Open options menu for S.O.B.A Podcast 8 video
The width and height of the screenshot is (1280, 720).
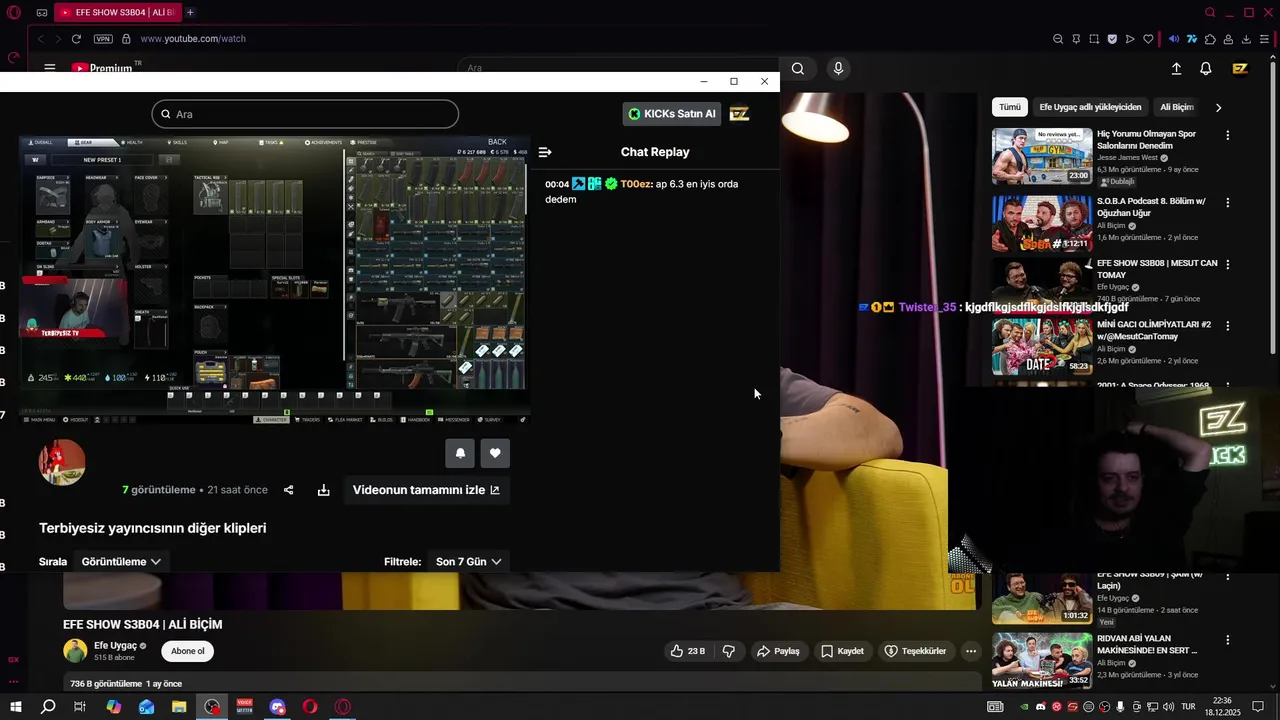(x=1228, y=202)
